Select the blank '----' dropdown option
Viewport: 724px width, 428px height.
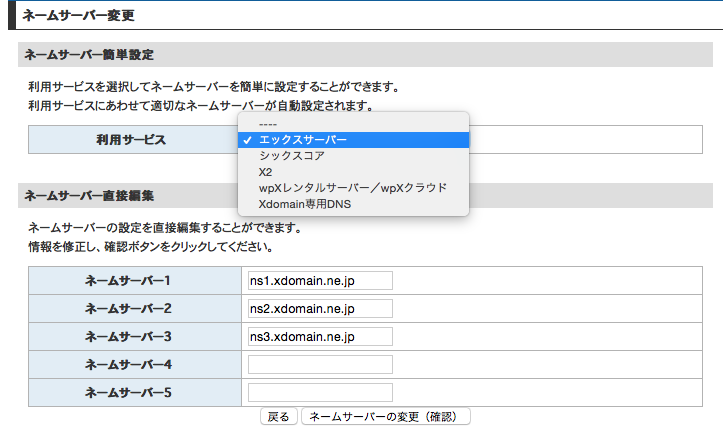click(353, 124)
